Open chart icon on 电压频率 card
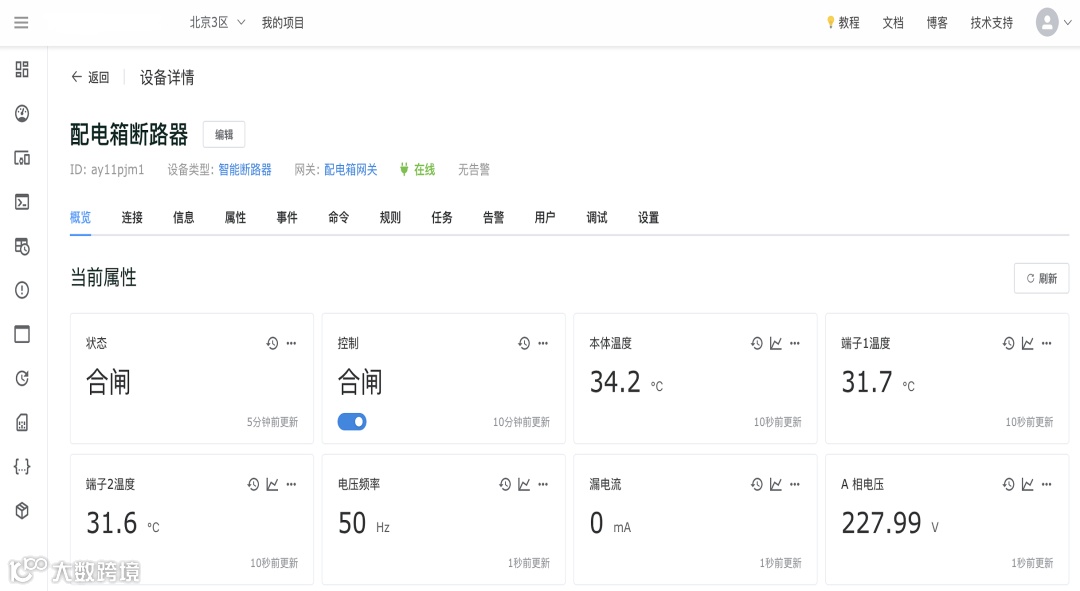Screen dimensions: 1080x591 click(524, 484)
